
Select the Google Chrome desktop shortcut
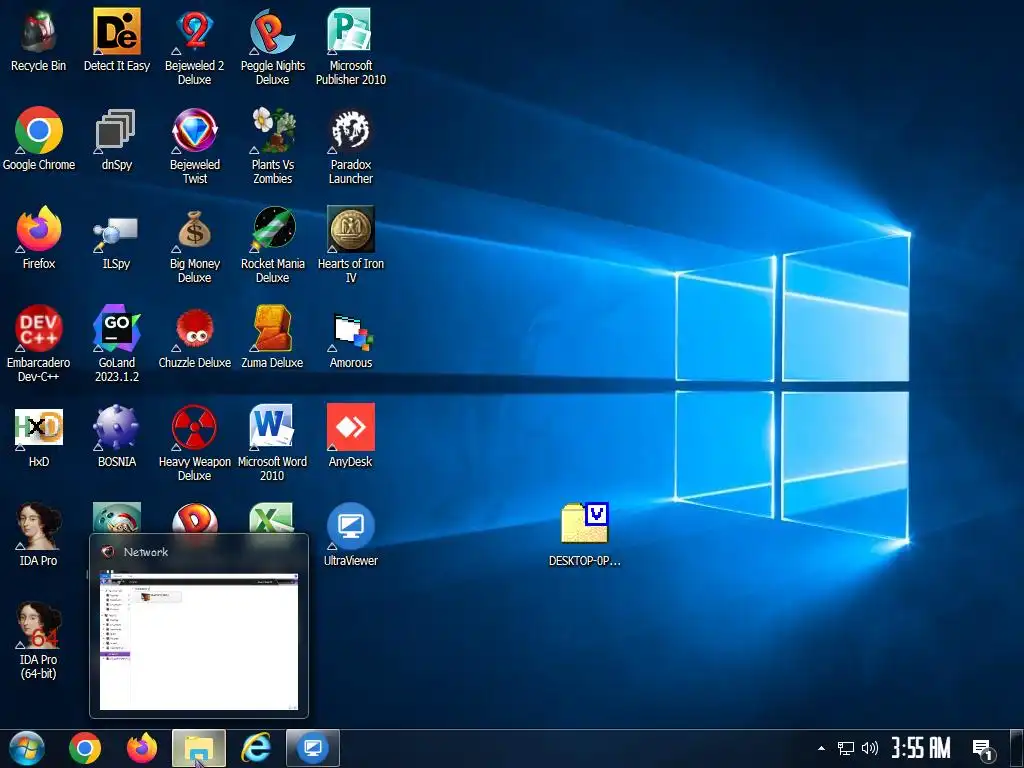(39, 140)
